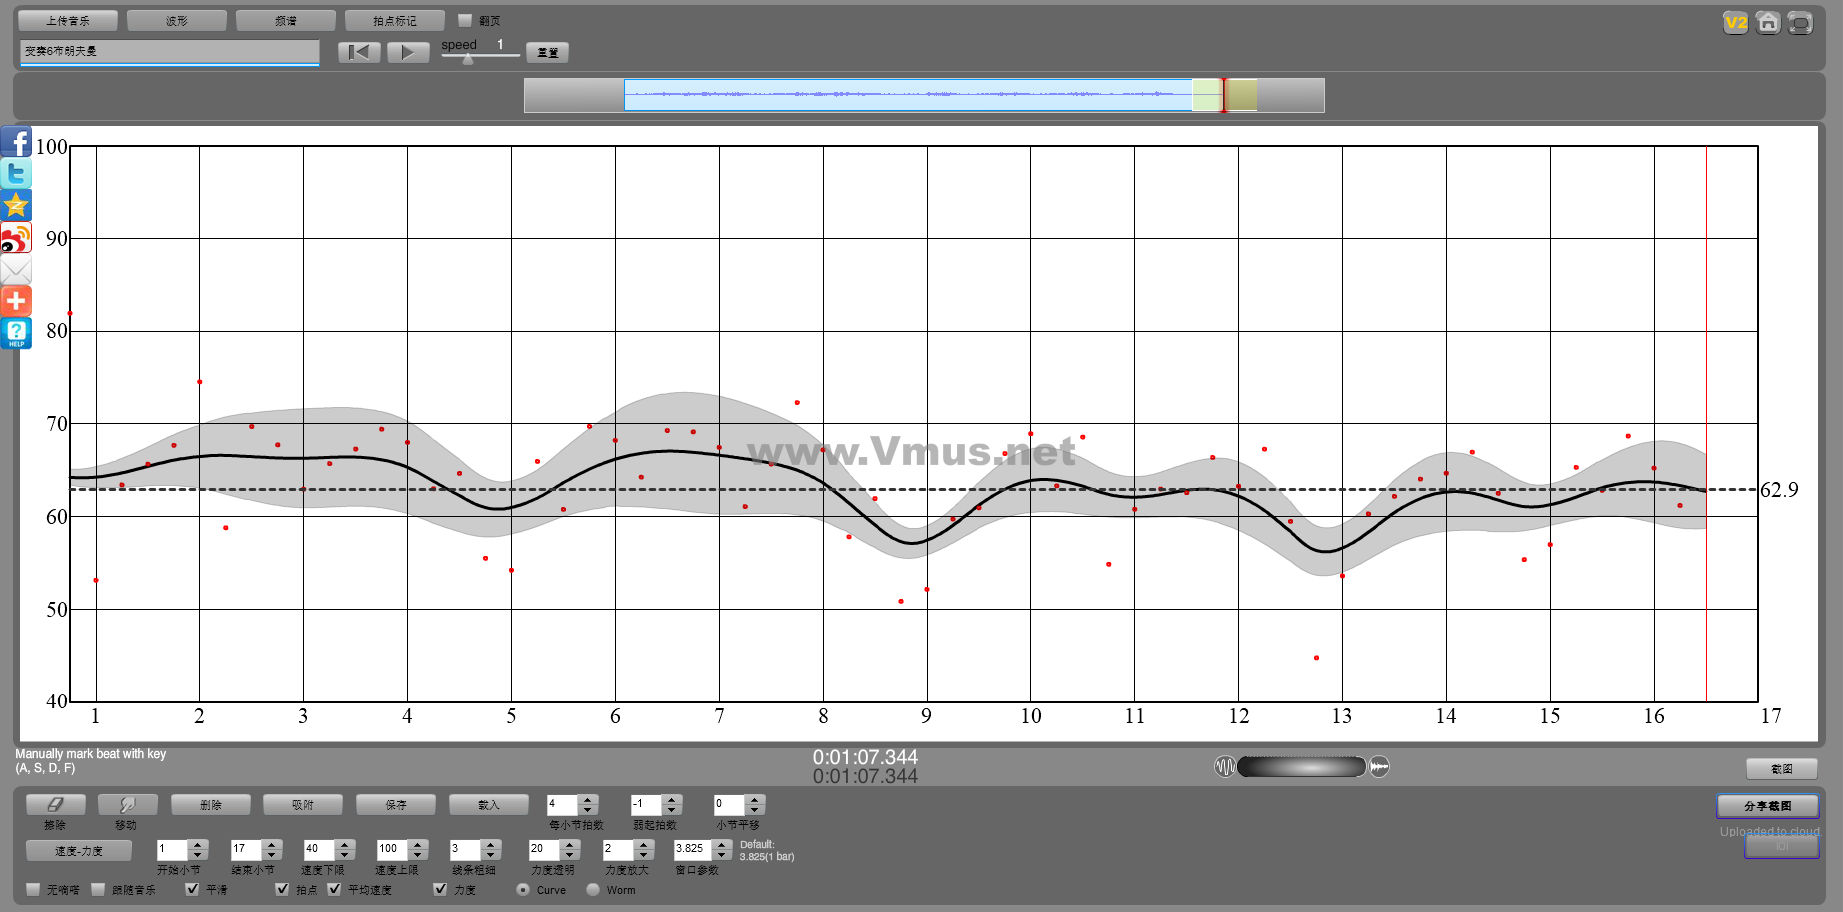Switch to the 波形 waveform view

[x=177, y=20]
